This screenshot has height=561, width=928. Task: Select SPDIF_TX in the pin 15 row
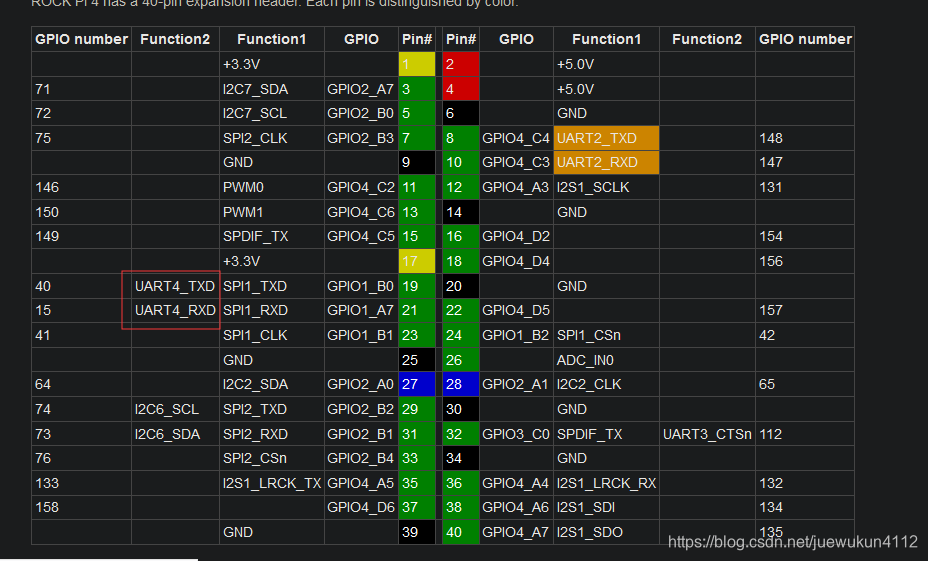click(272, 236)
